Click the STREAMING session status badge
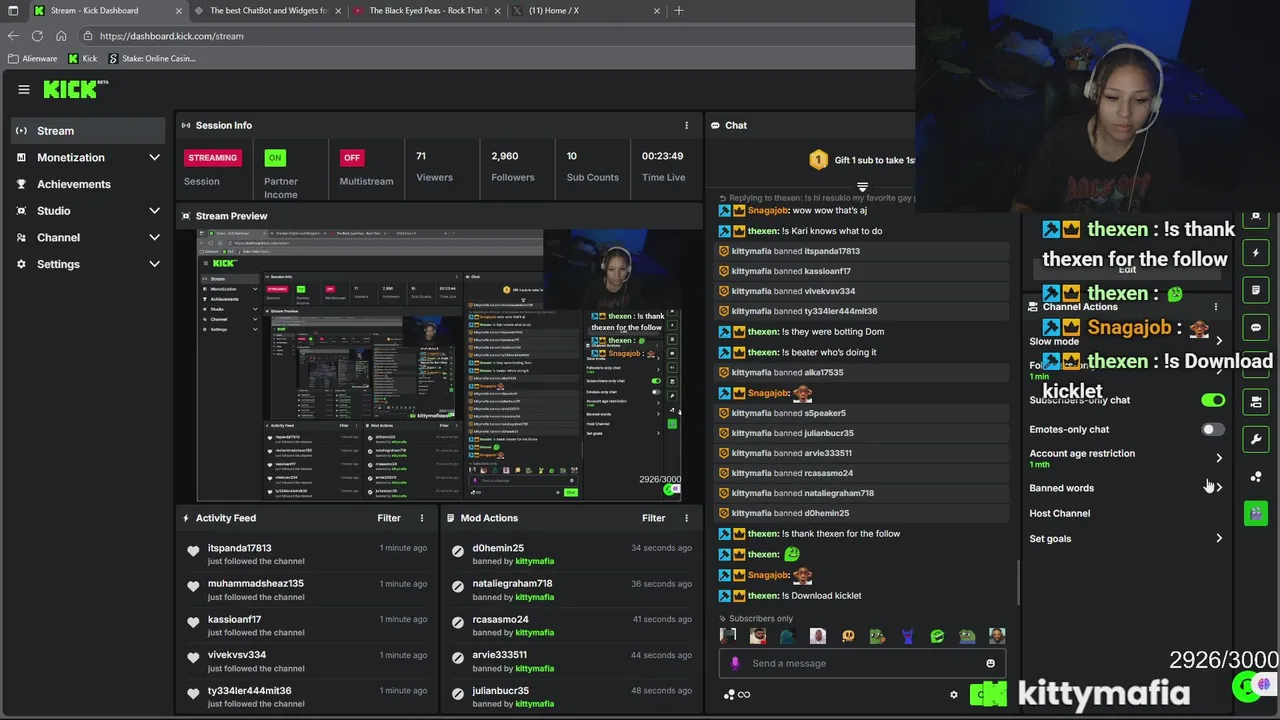The height and width of the screenshot is (720, 1280). [x=212, y=157]
